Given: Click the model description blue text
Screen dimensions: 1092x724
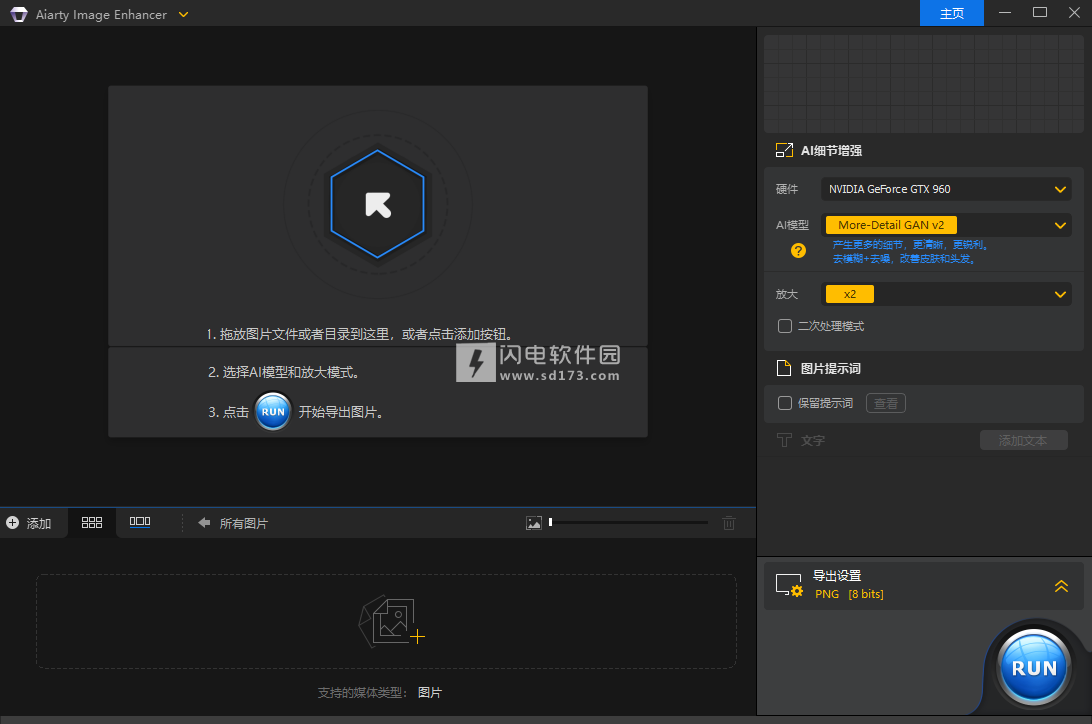Looking at the screenshot, I should 910,251.
